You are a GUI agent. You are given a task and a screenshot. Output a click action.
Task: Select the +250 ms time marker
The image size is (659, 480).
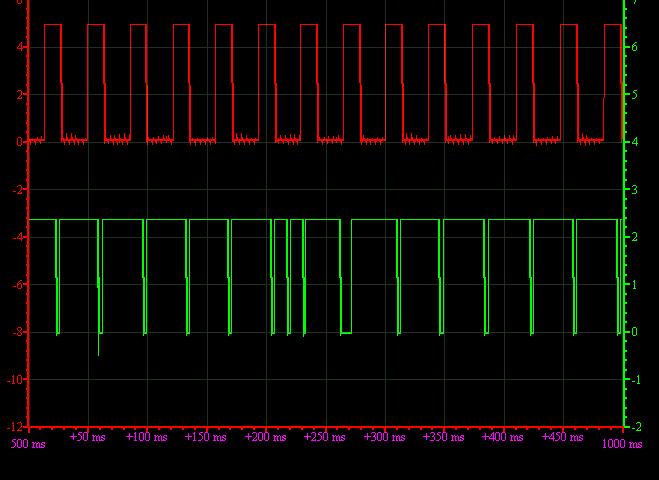320,437
